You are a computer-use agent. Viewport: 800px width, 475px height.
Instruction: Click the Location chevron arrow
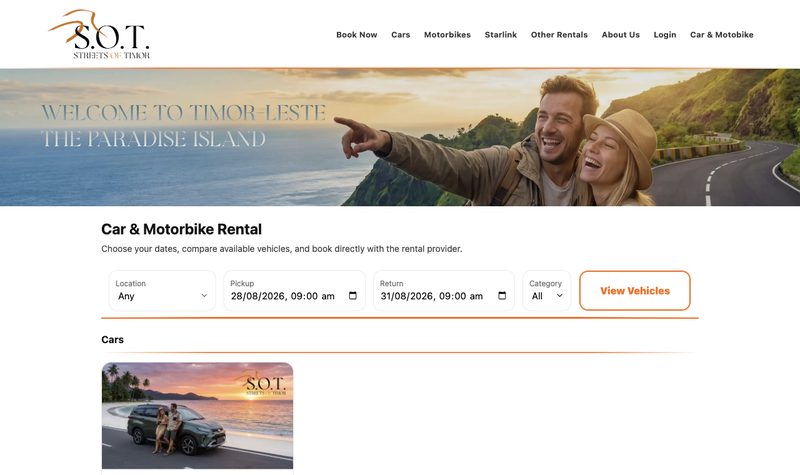(204, 295)
